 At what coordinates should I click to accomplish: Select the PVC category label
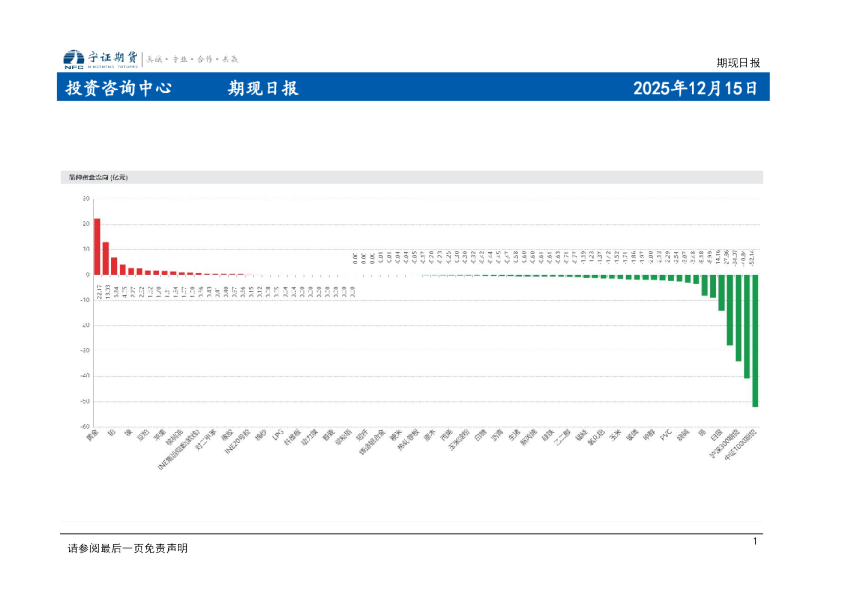click(664, 436)
